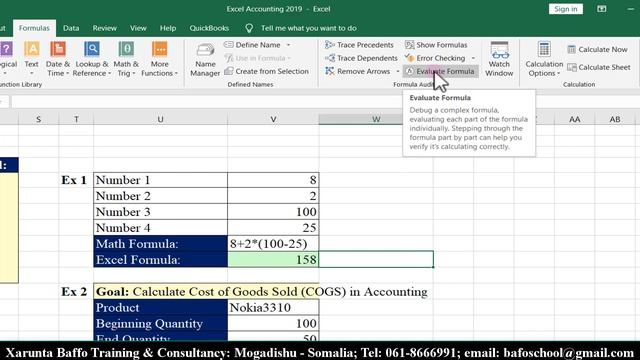Click the Sign in button
This screenshot has width=640, height=360.
point(566,9)
